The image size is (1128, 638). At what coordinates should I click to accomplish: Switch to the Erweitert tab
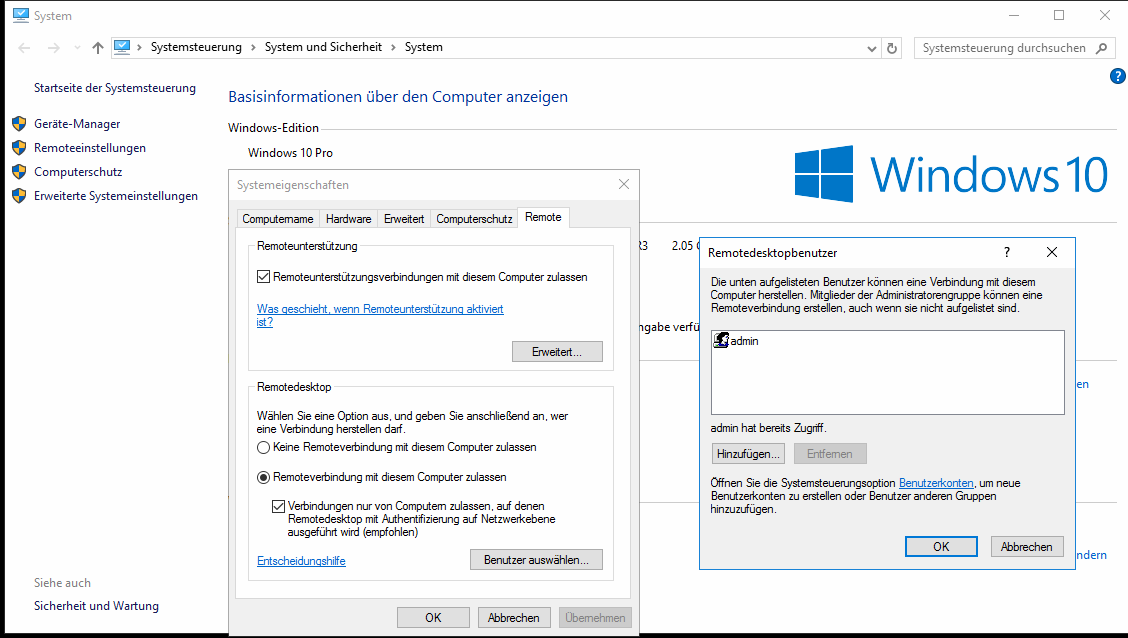(404, 219)
